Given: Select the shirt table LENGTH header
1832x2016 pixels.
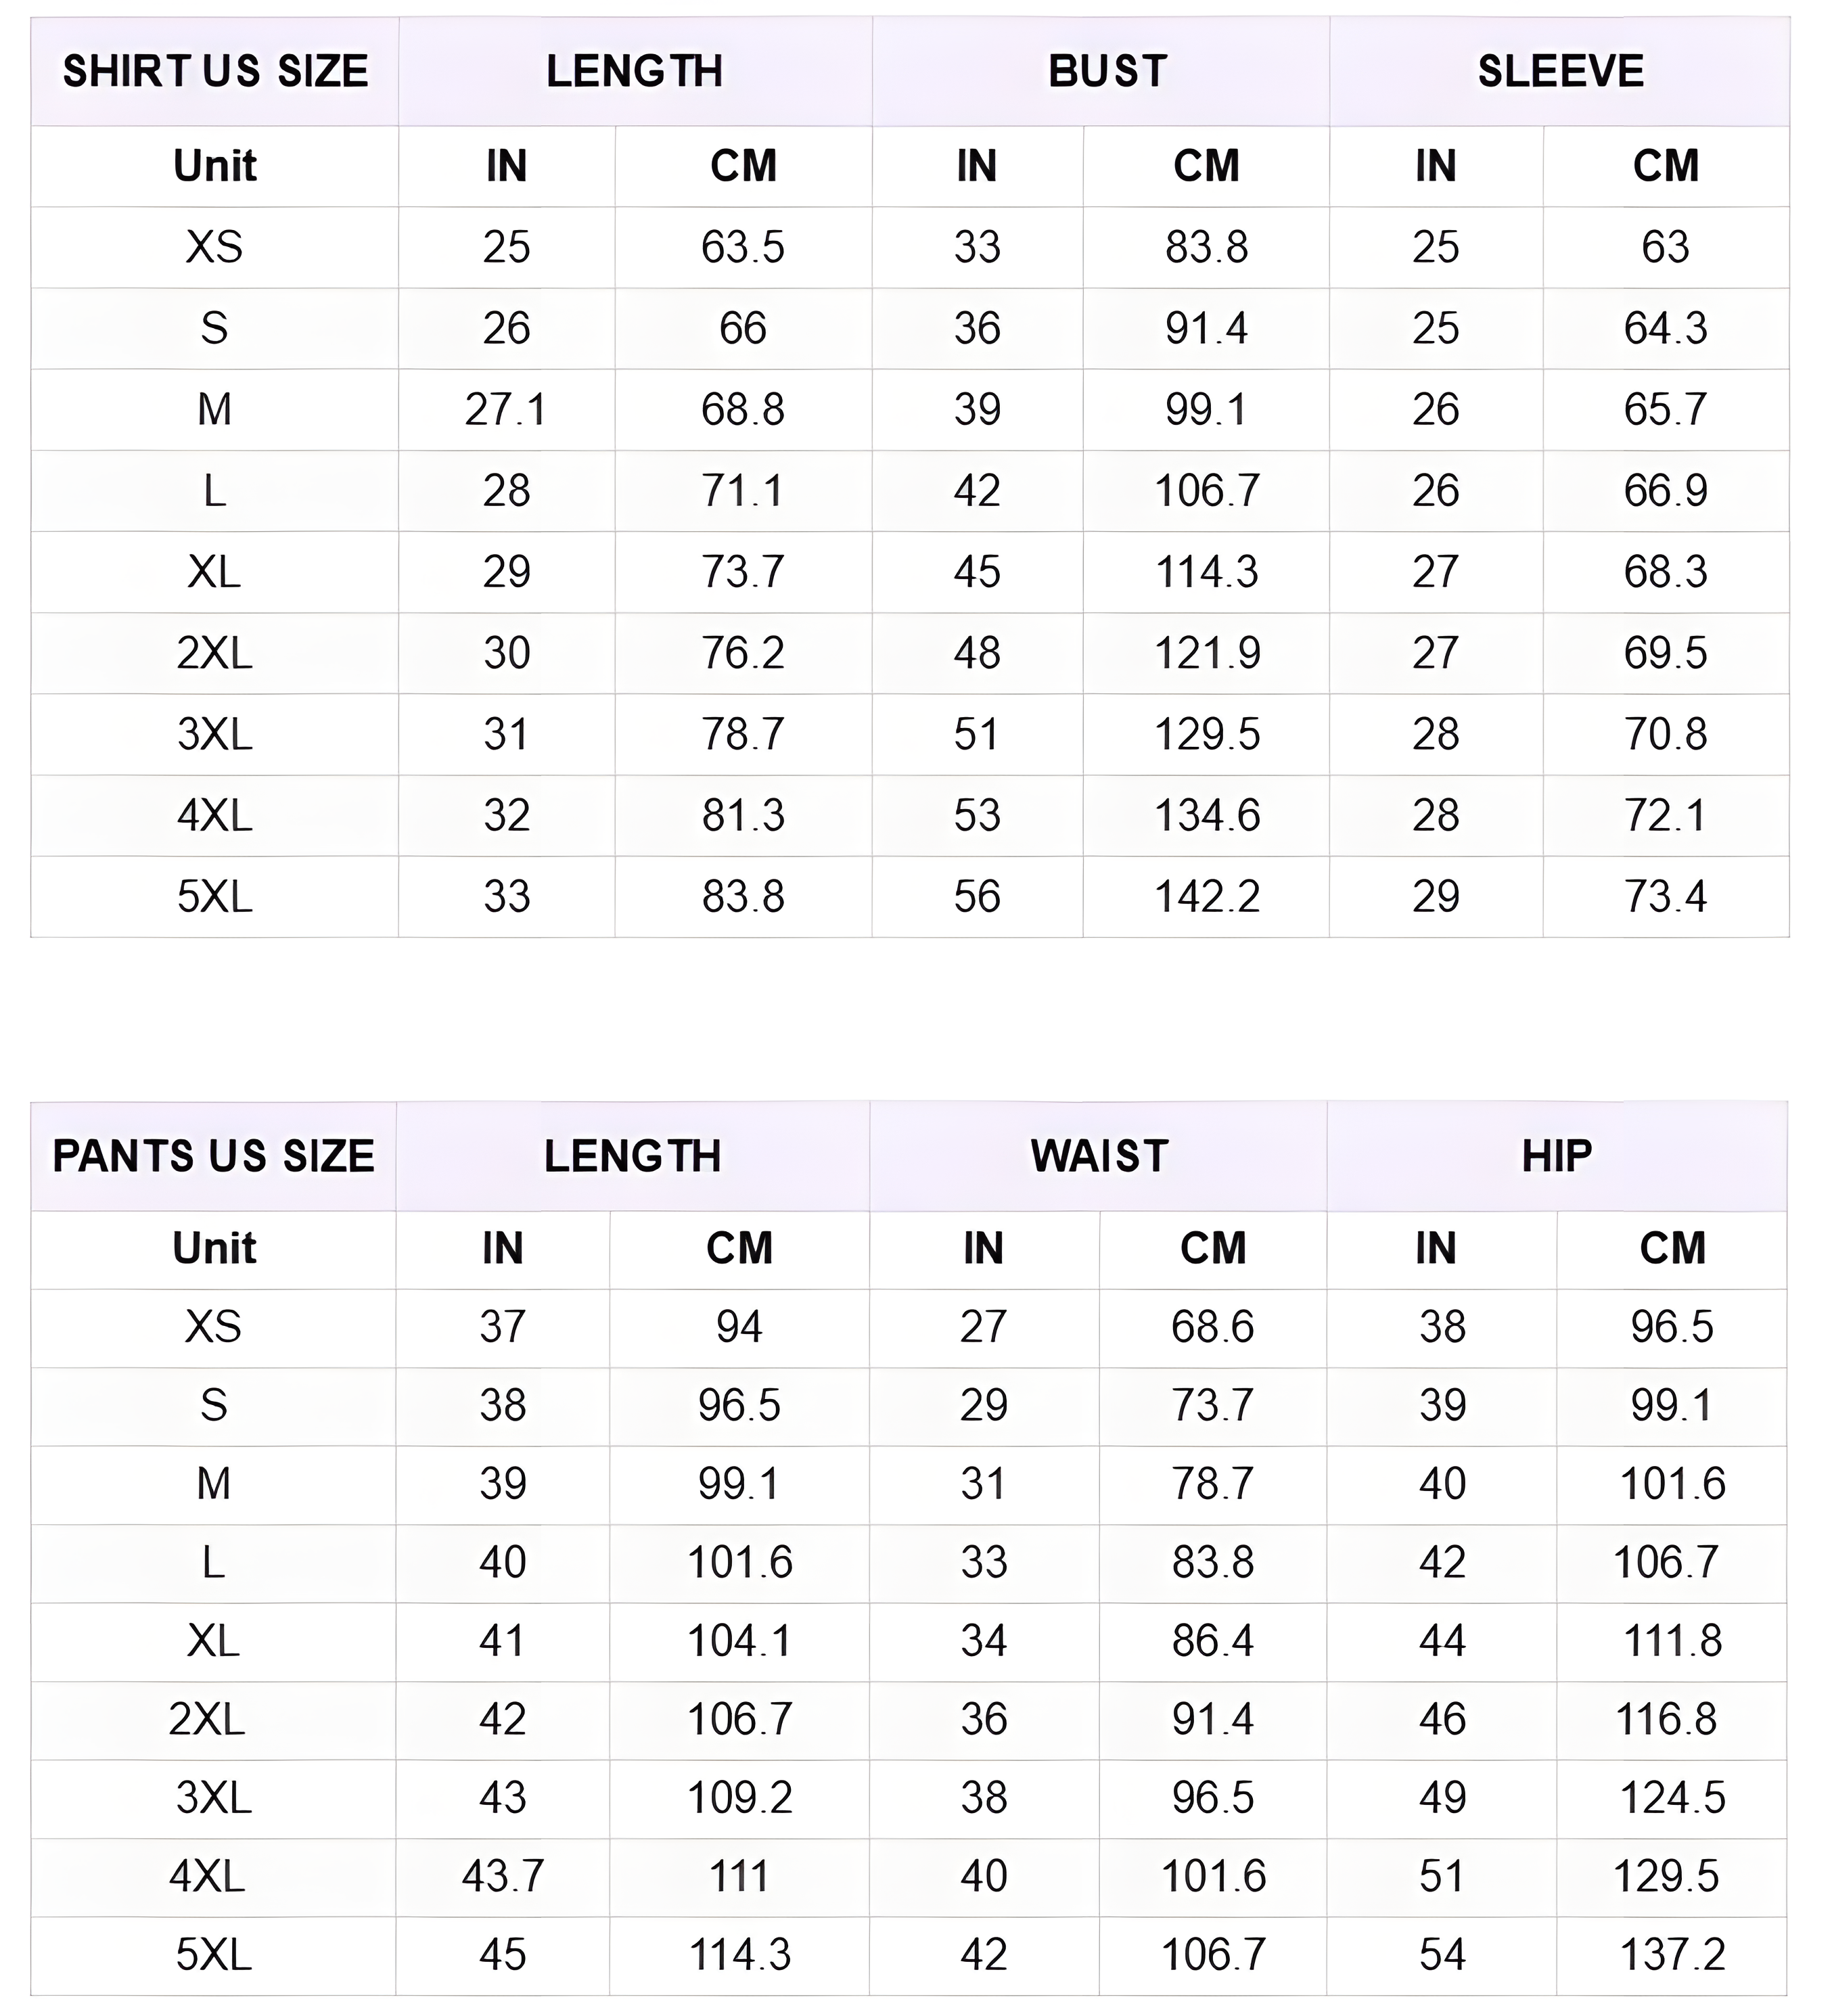Looking at the screenshot, I should tap(634, 72).
